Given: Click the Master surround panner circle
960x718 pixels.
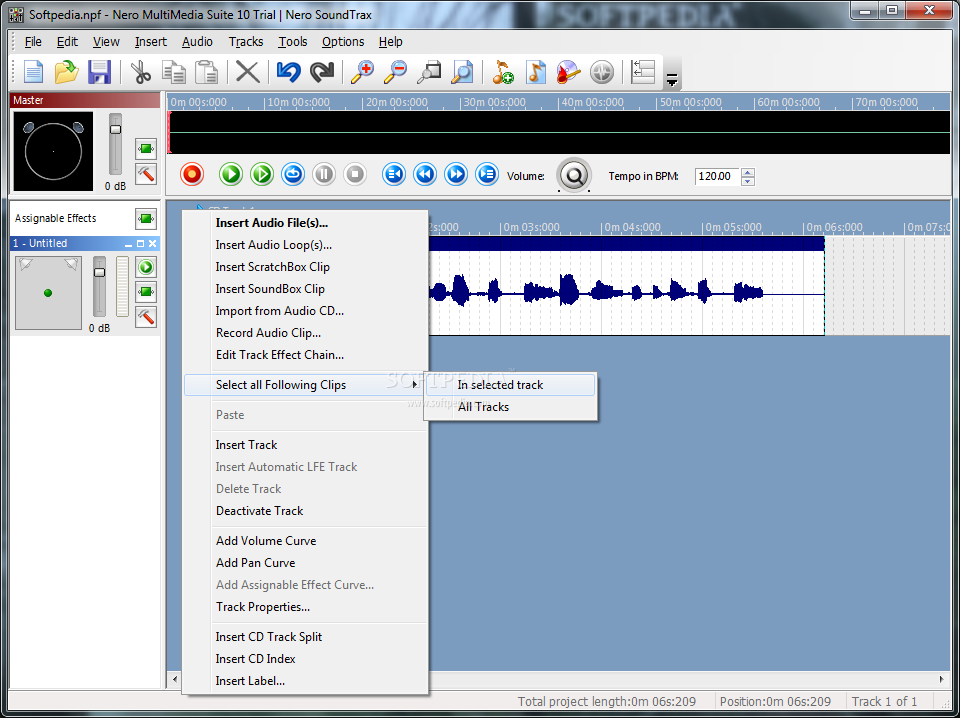Looking at the screenshot, I should (53, 151).
